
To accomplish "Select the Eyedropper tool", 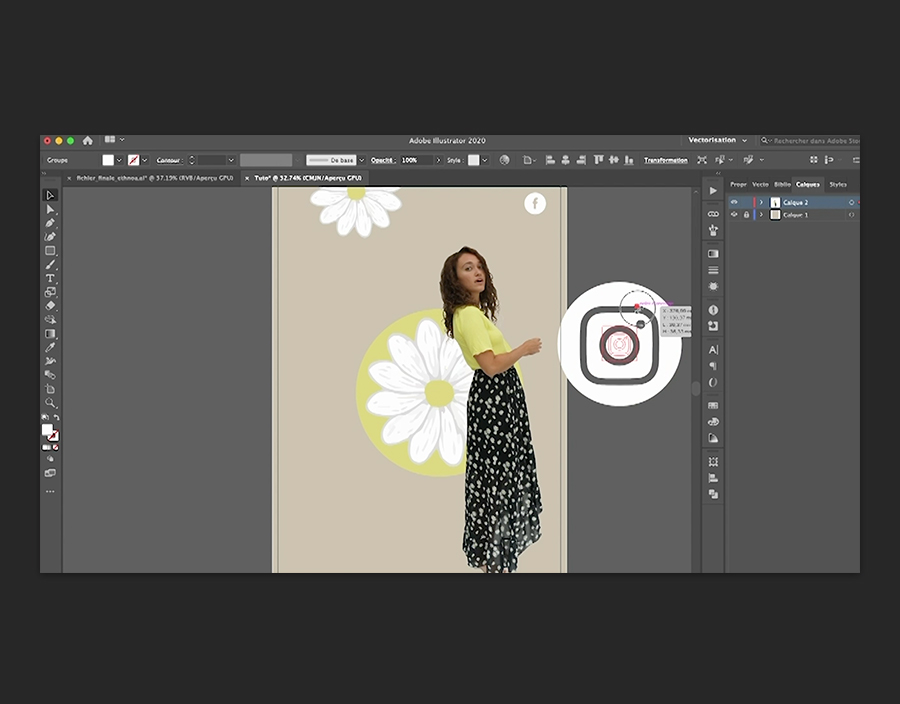I will [x=50, y=347].
